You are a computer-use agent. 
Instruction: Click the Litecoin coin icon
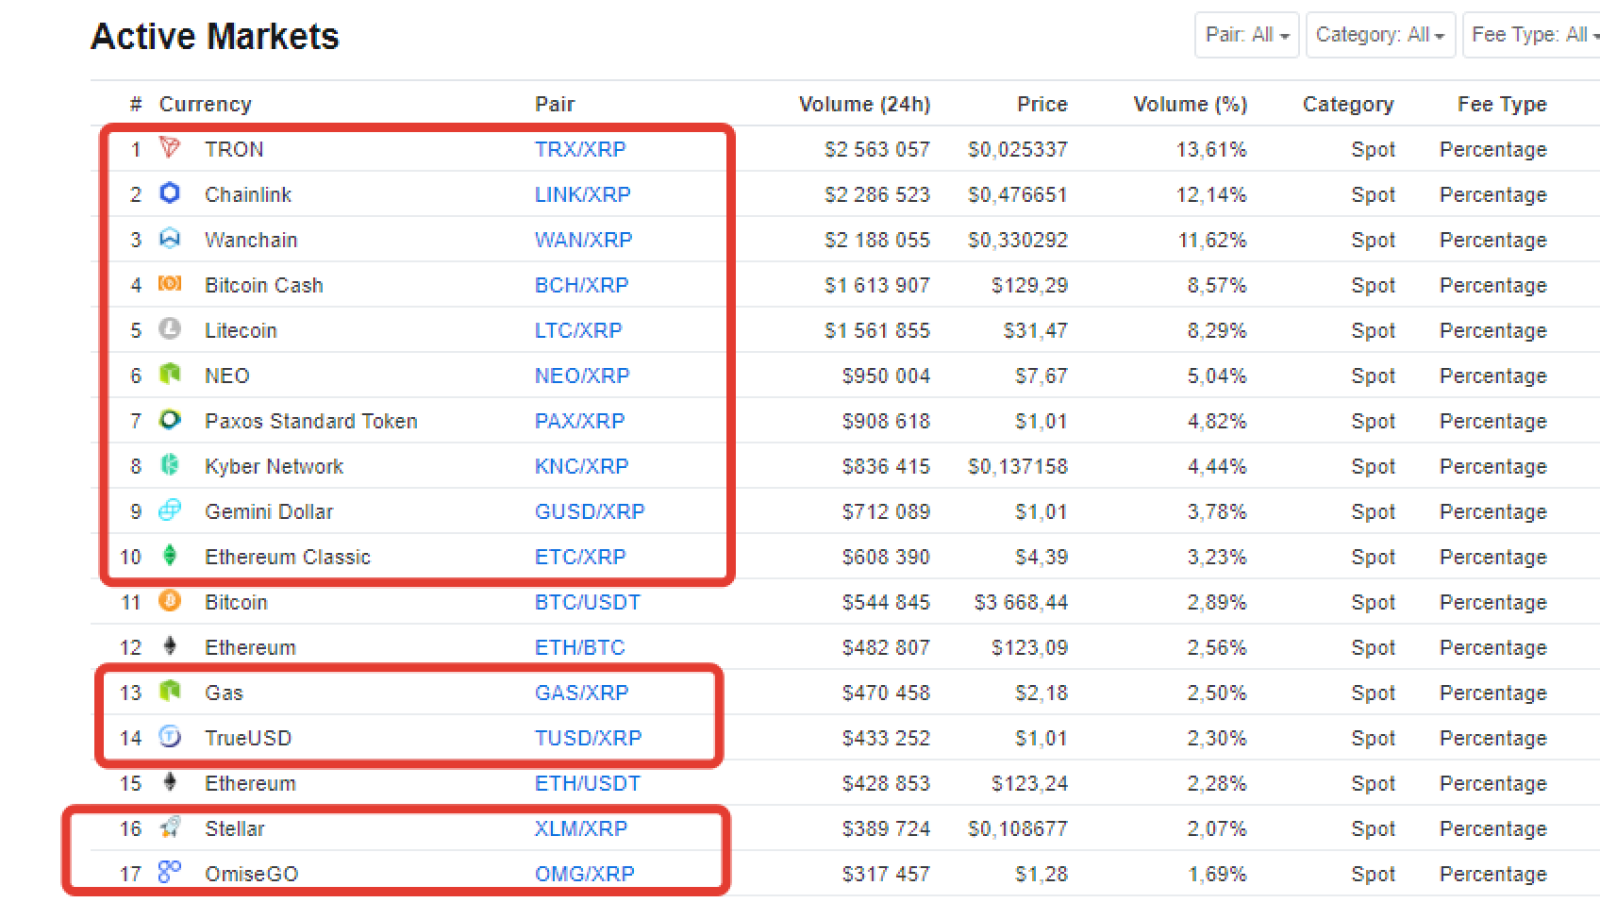[x=170, y=329]
